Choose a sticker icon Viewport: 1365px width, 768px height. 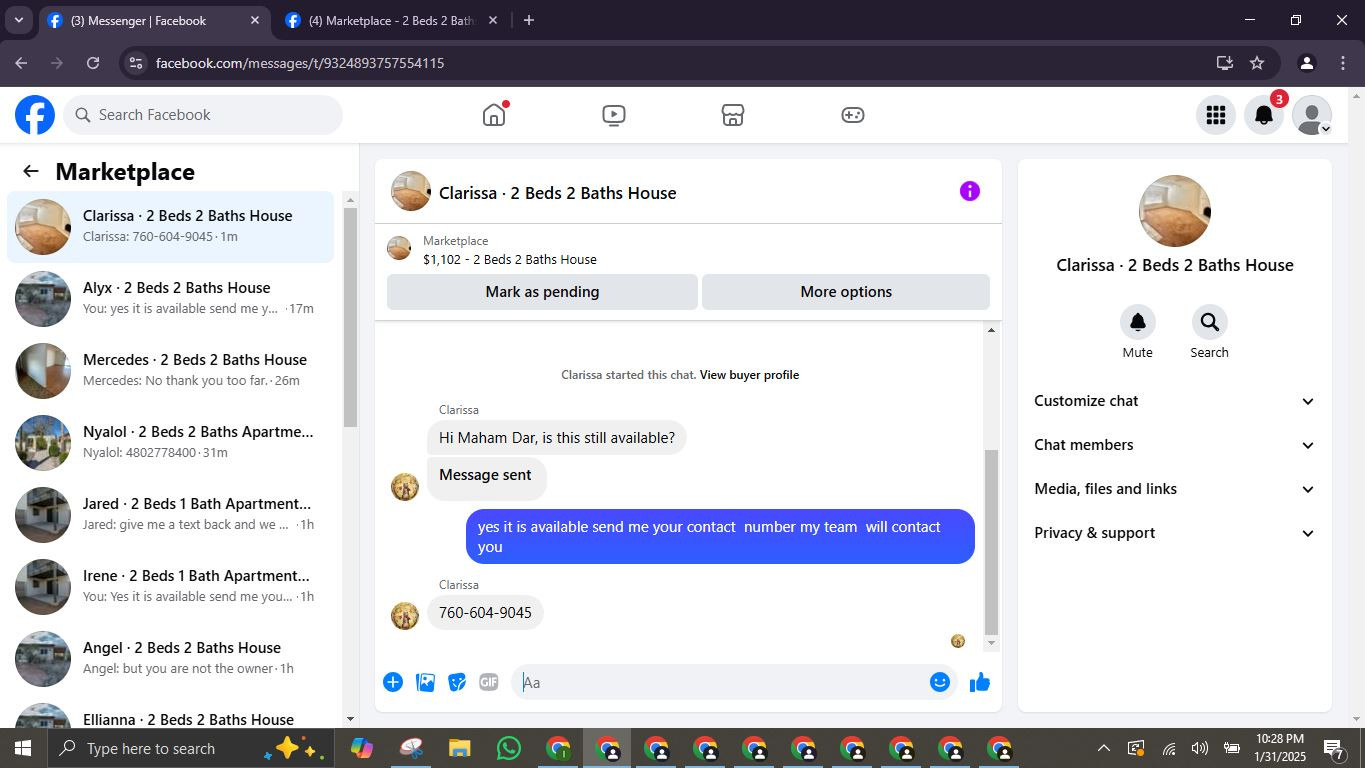click(x=457, y=682)
